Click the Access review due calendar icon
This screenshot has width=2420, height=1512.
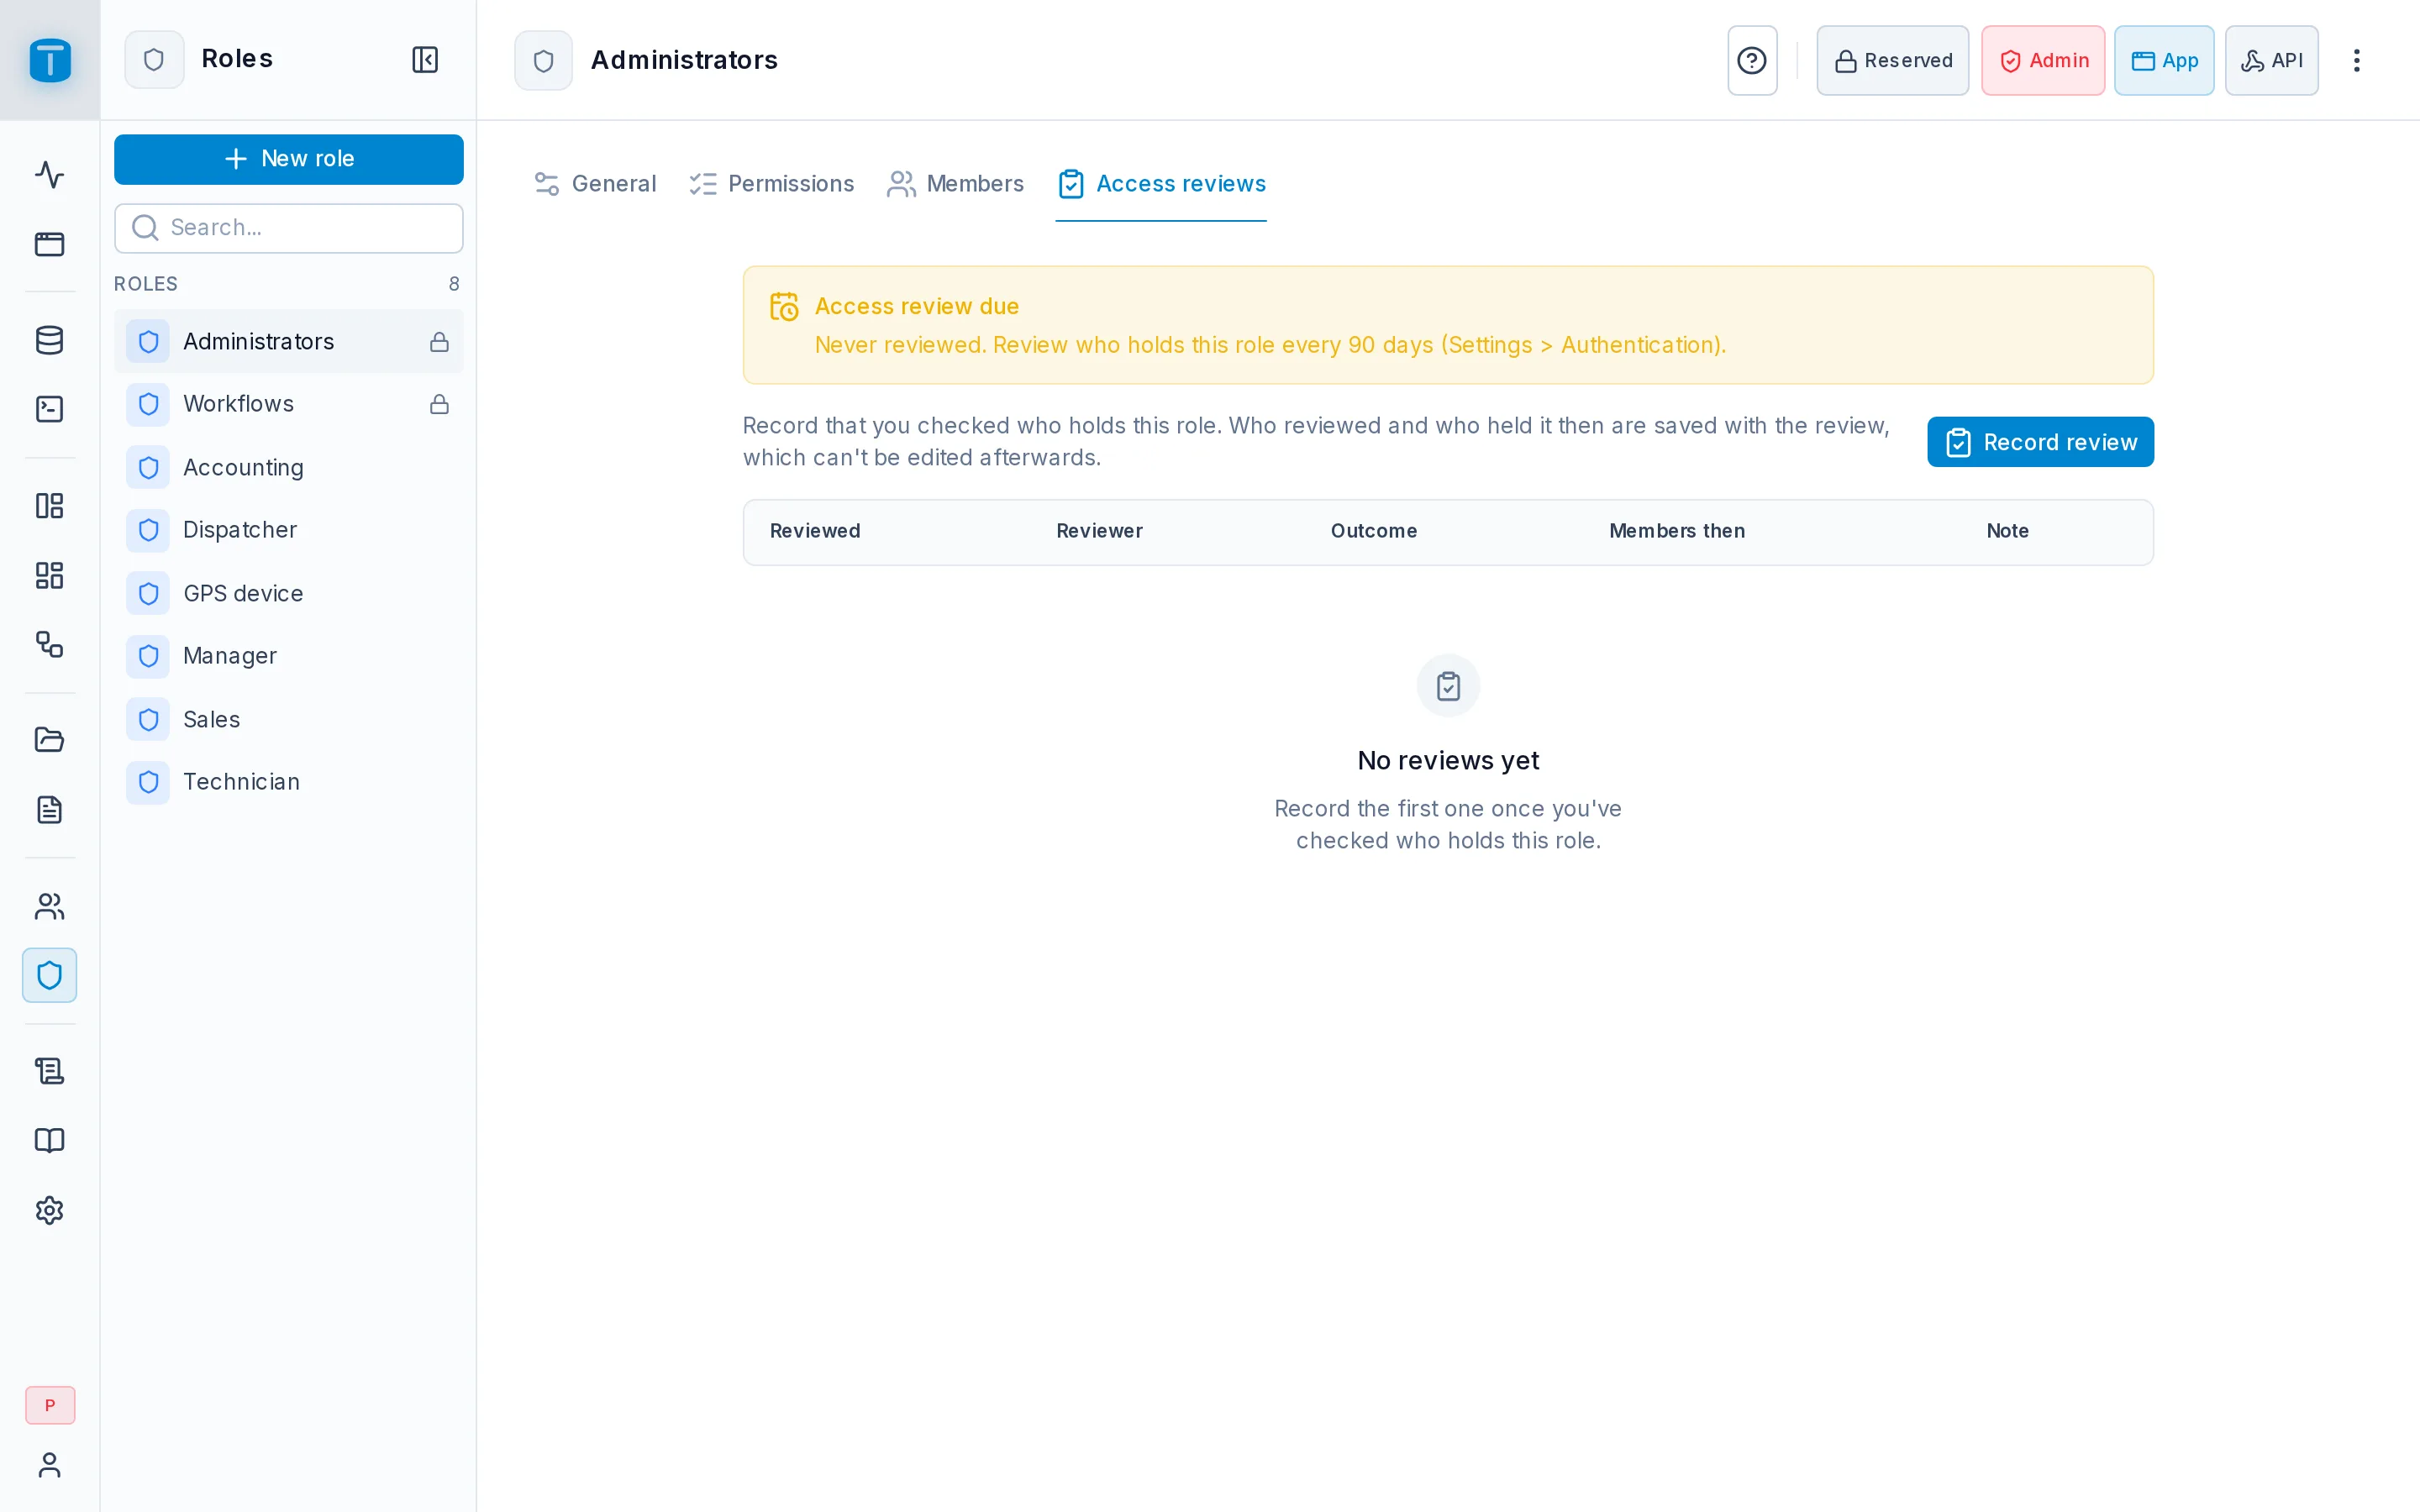(x=784, y=307)
